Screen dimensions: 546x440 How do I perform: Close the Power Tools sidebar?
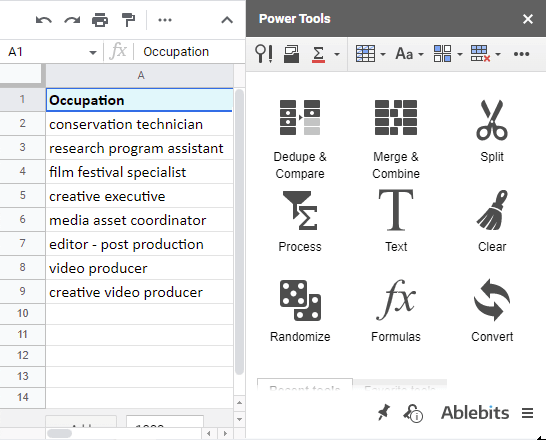click(x=528, y=19)
